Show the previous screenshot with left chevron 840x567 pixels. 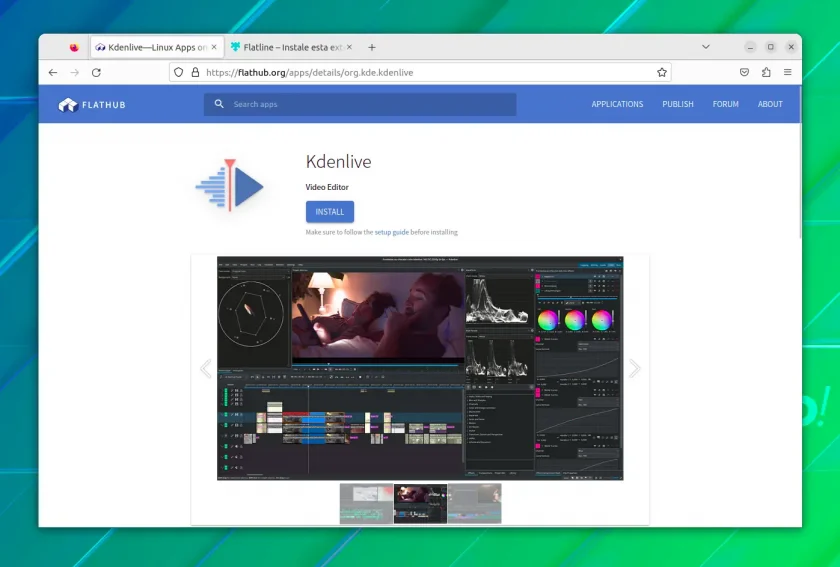tap(206, 368)
